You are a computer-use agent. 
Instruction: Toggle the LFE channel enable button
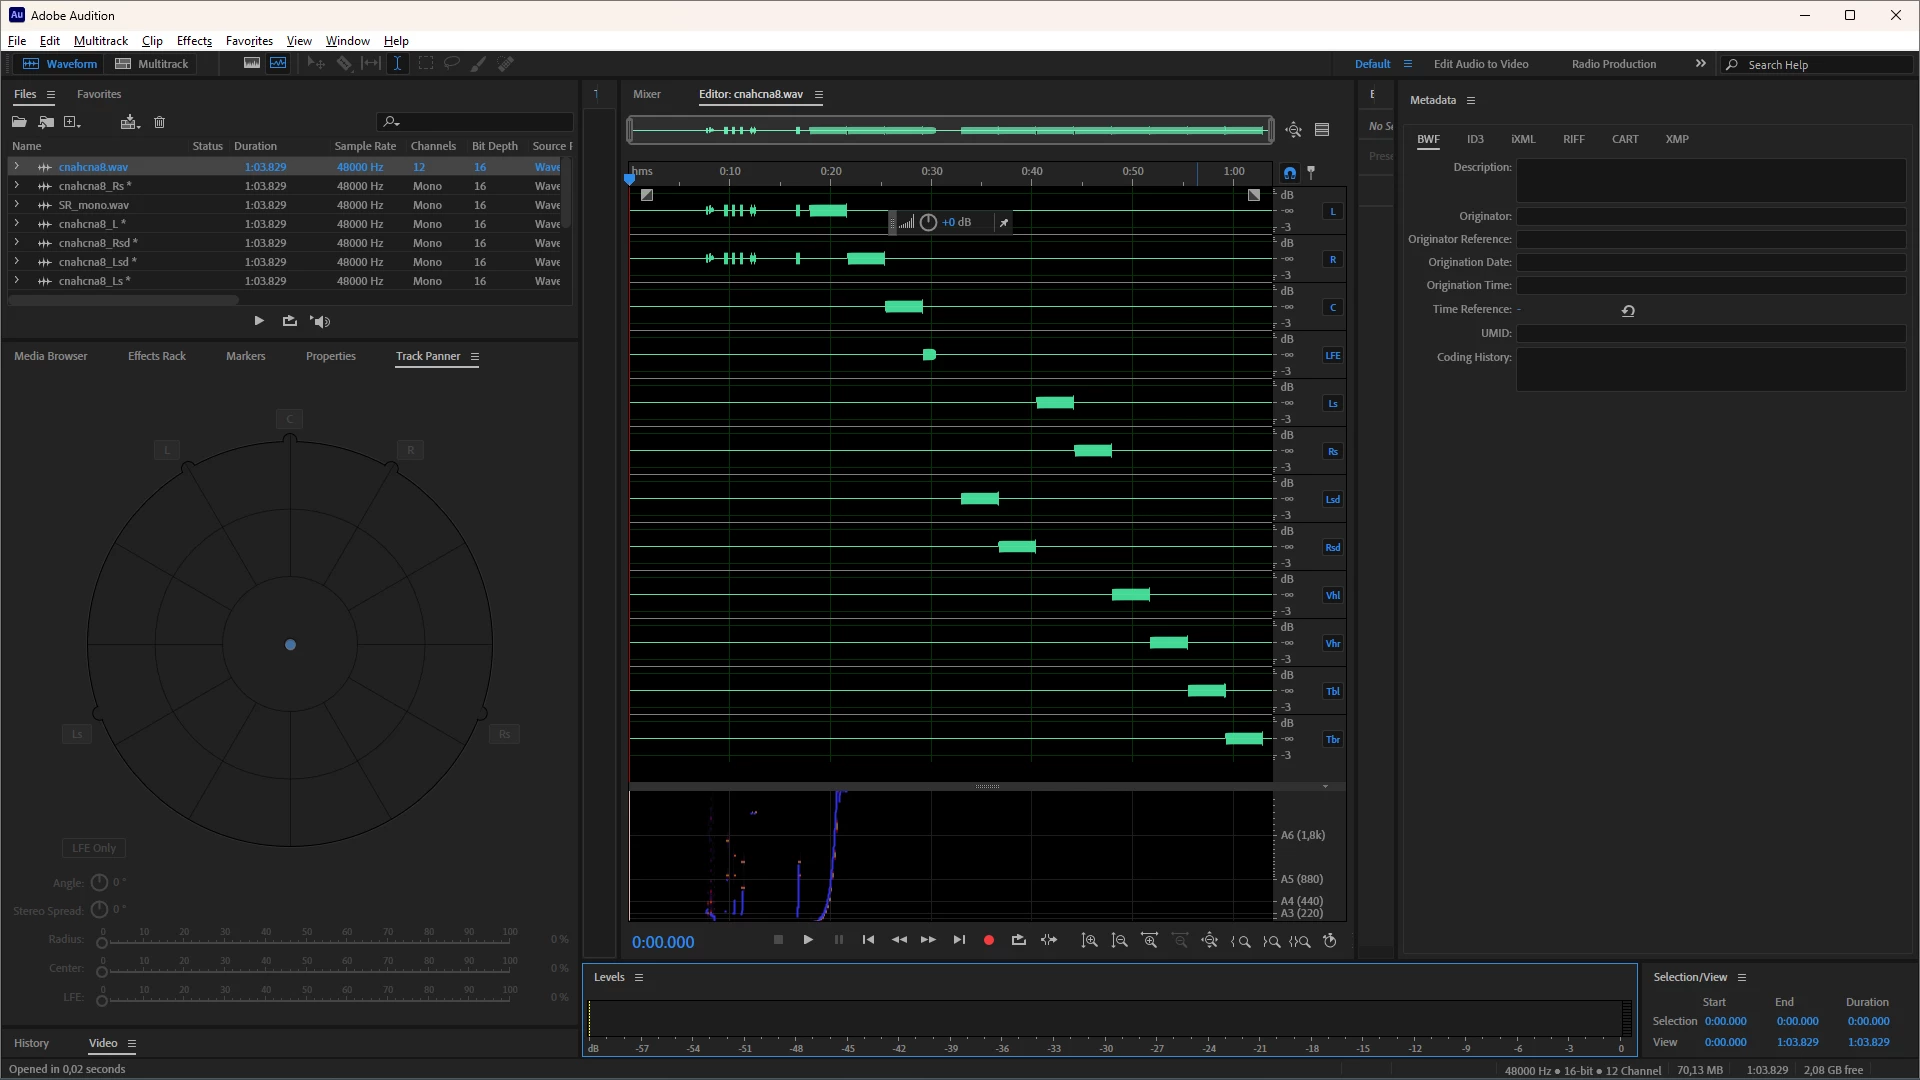click(x=1332, y=356)
